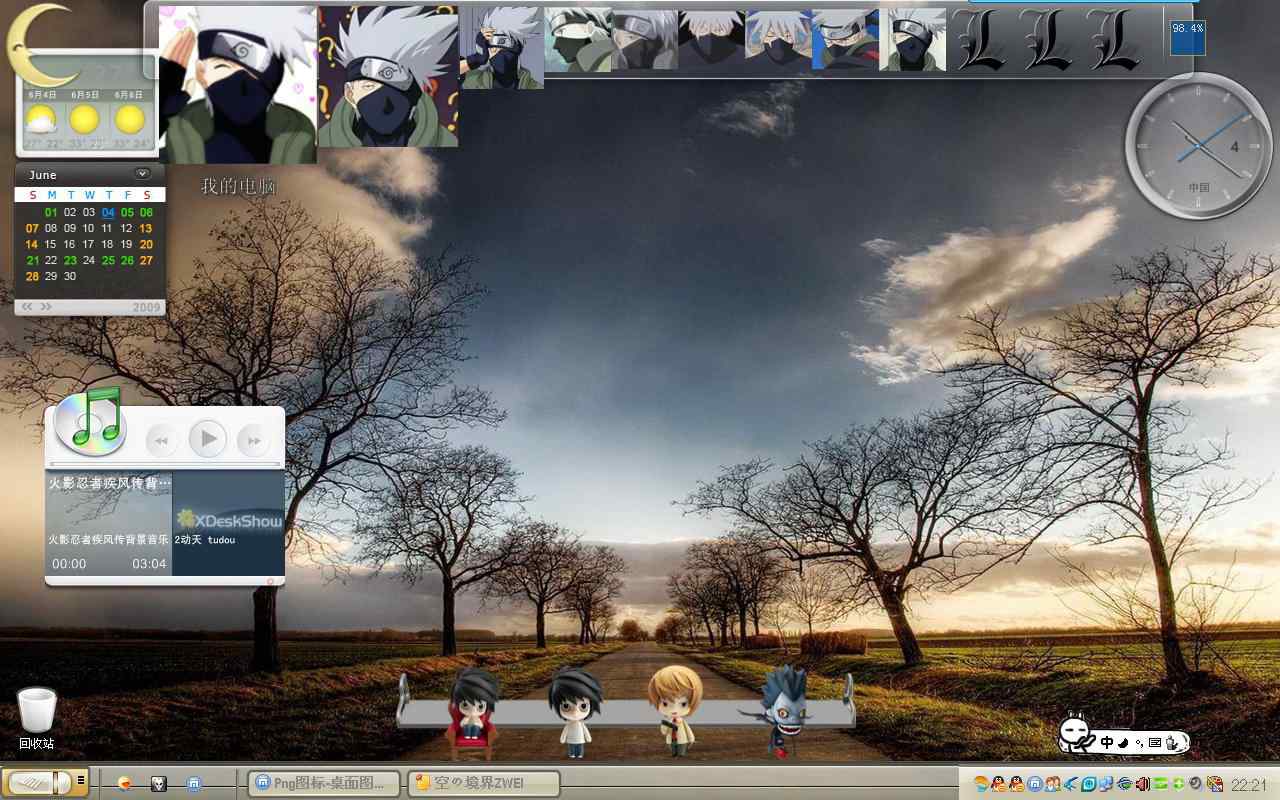The width and height of the screenshot is (1280, 800).
Task: Click the second Kakashi dock icon with question marks
Action: [x=388, y=77]
